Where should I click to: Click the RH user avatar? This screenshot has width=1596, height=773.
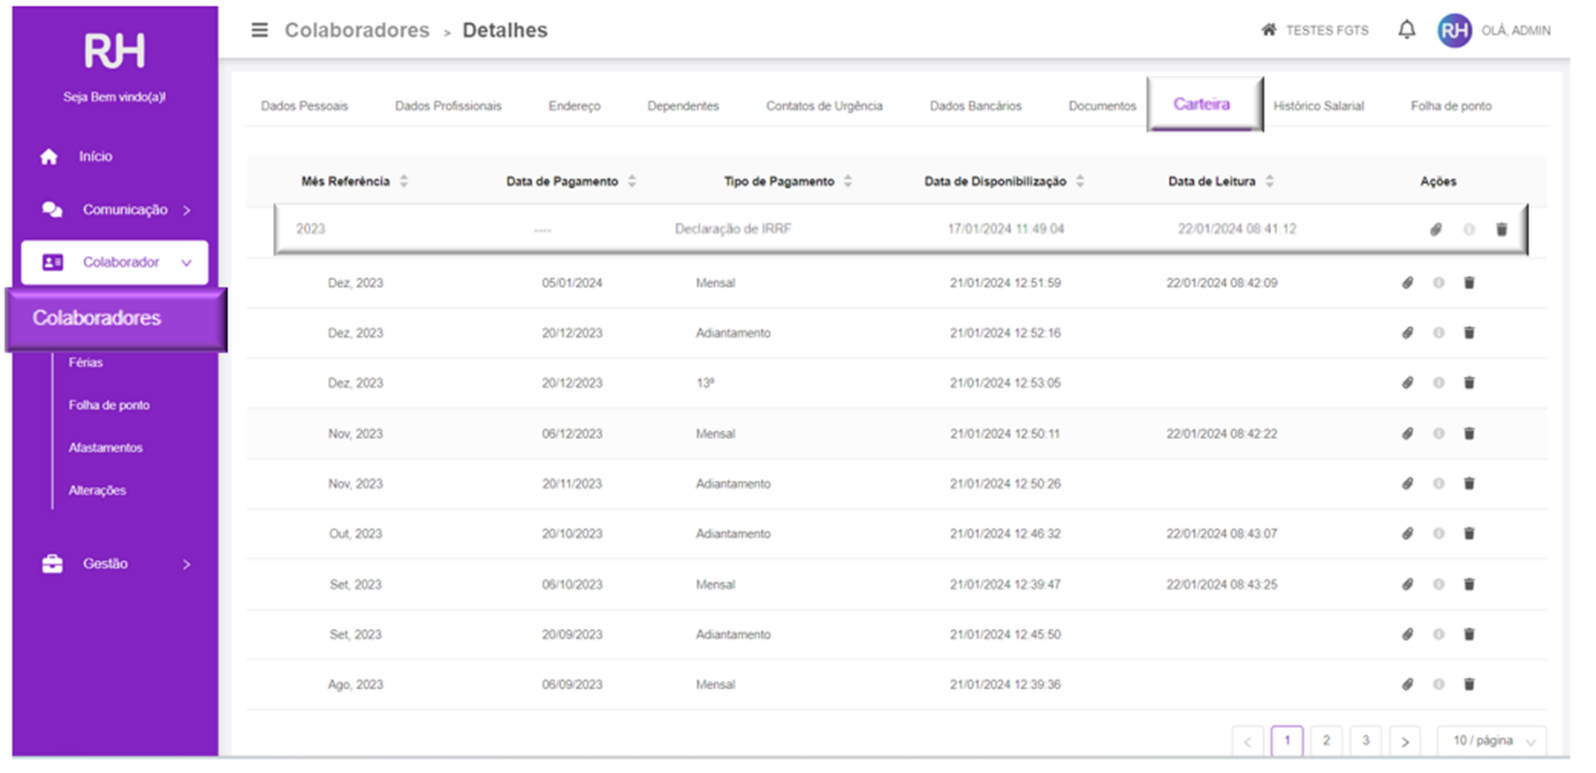1454,31
